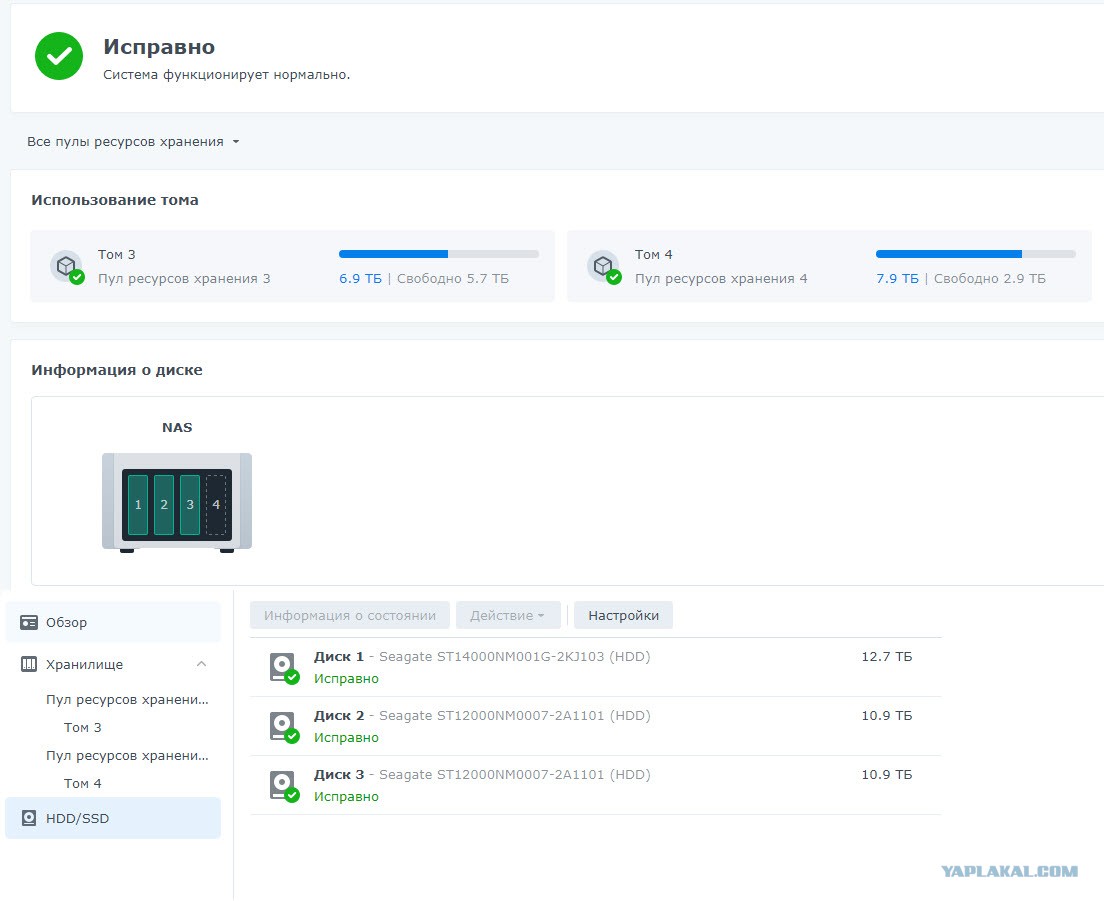Image resolution: width=1104 pixels, height=901 pixels.
Task: Click the Исправно status under Диск 1
Action: 346,679
